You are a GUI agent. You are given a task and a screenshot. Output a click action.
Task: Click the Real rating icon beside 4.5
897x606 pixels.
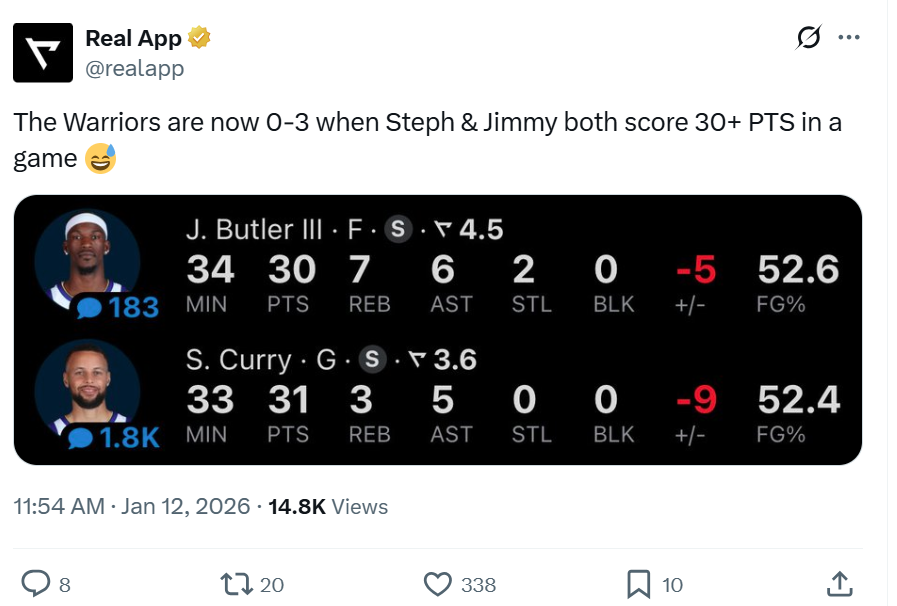[x=443, y=230]
